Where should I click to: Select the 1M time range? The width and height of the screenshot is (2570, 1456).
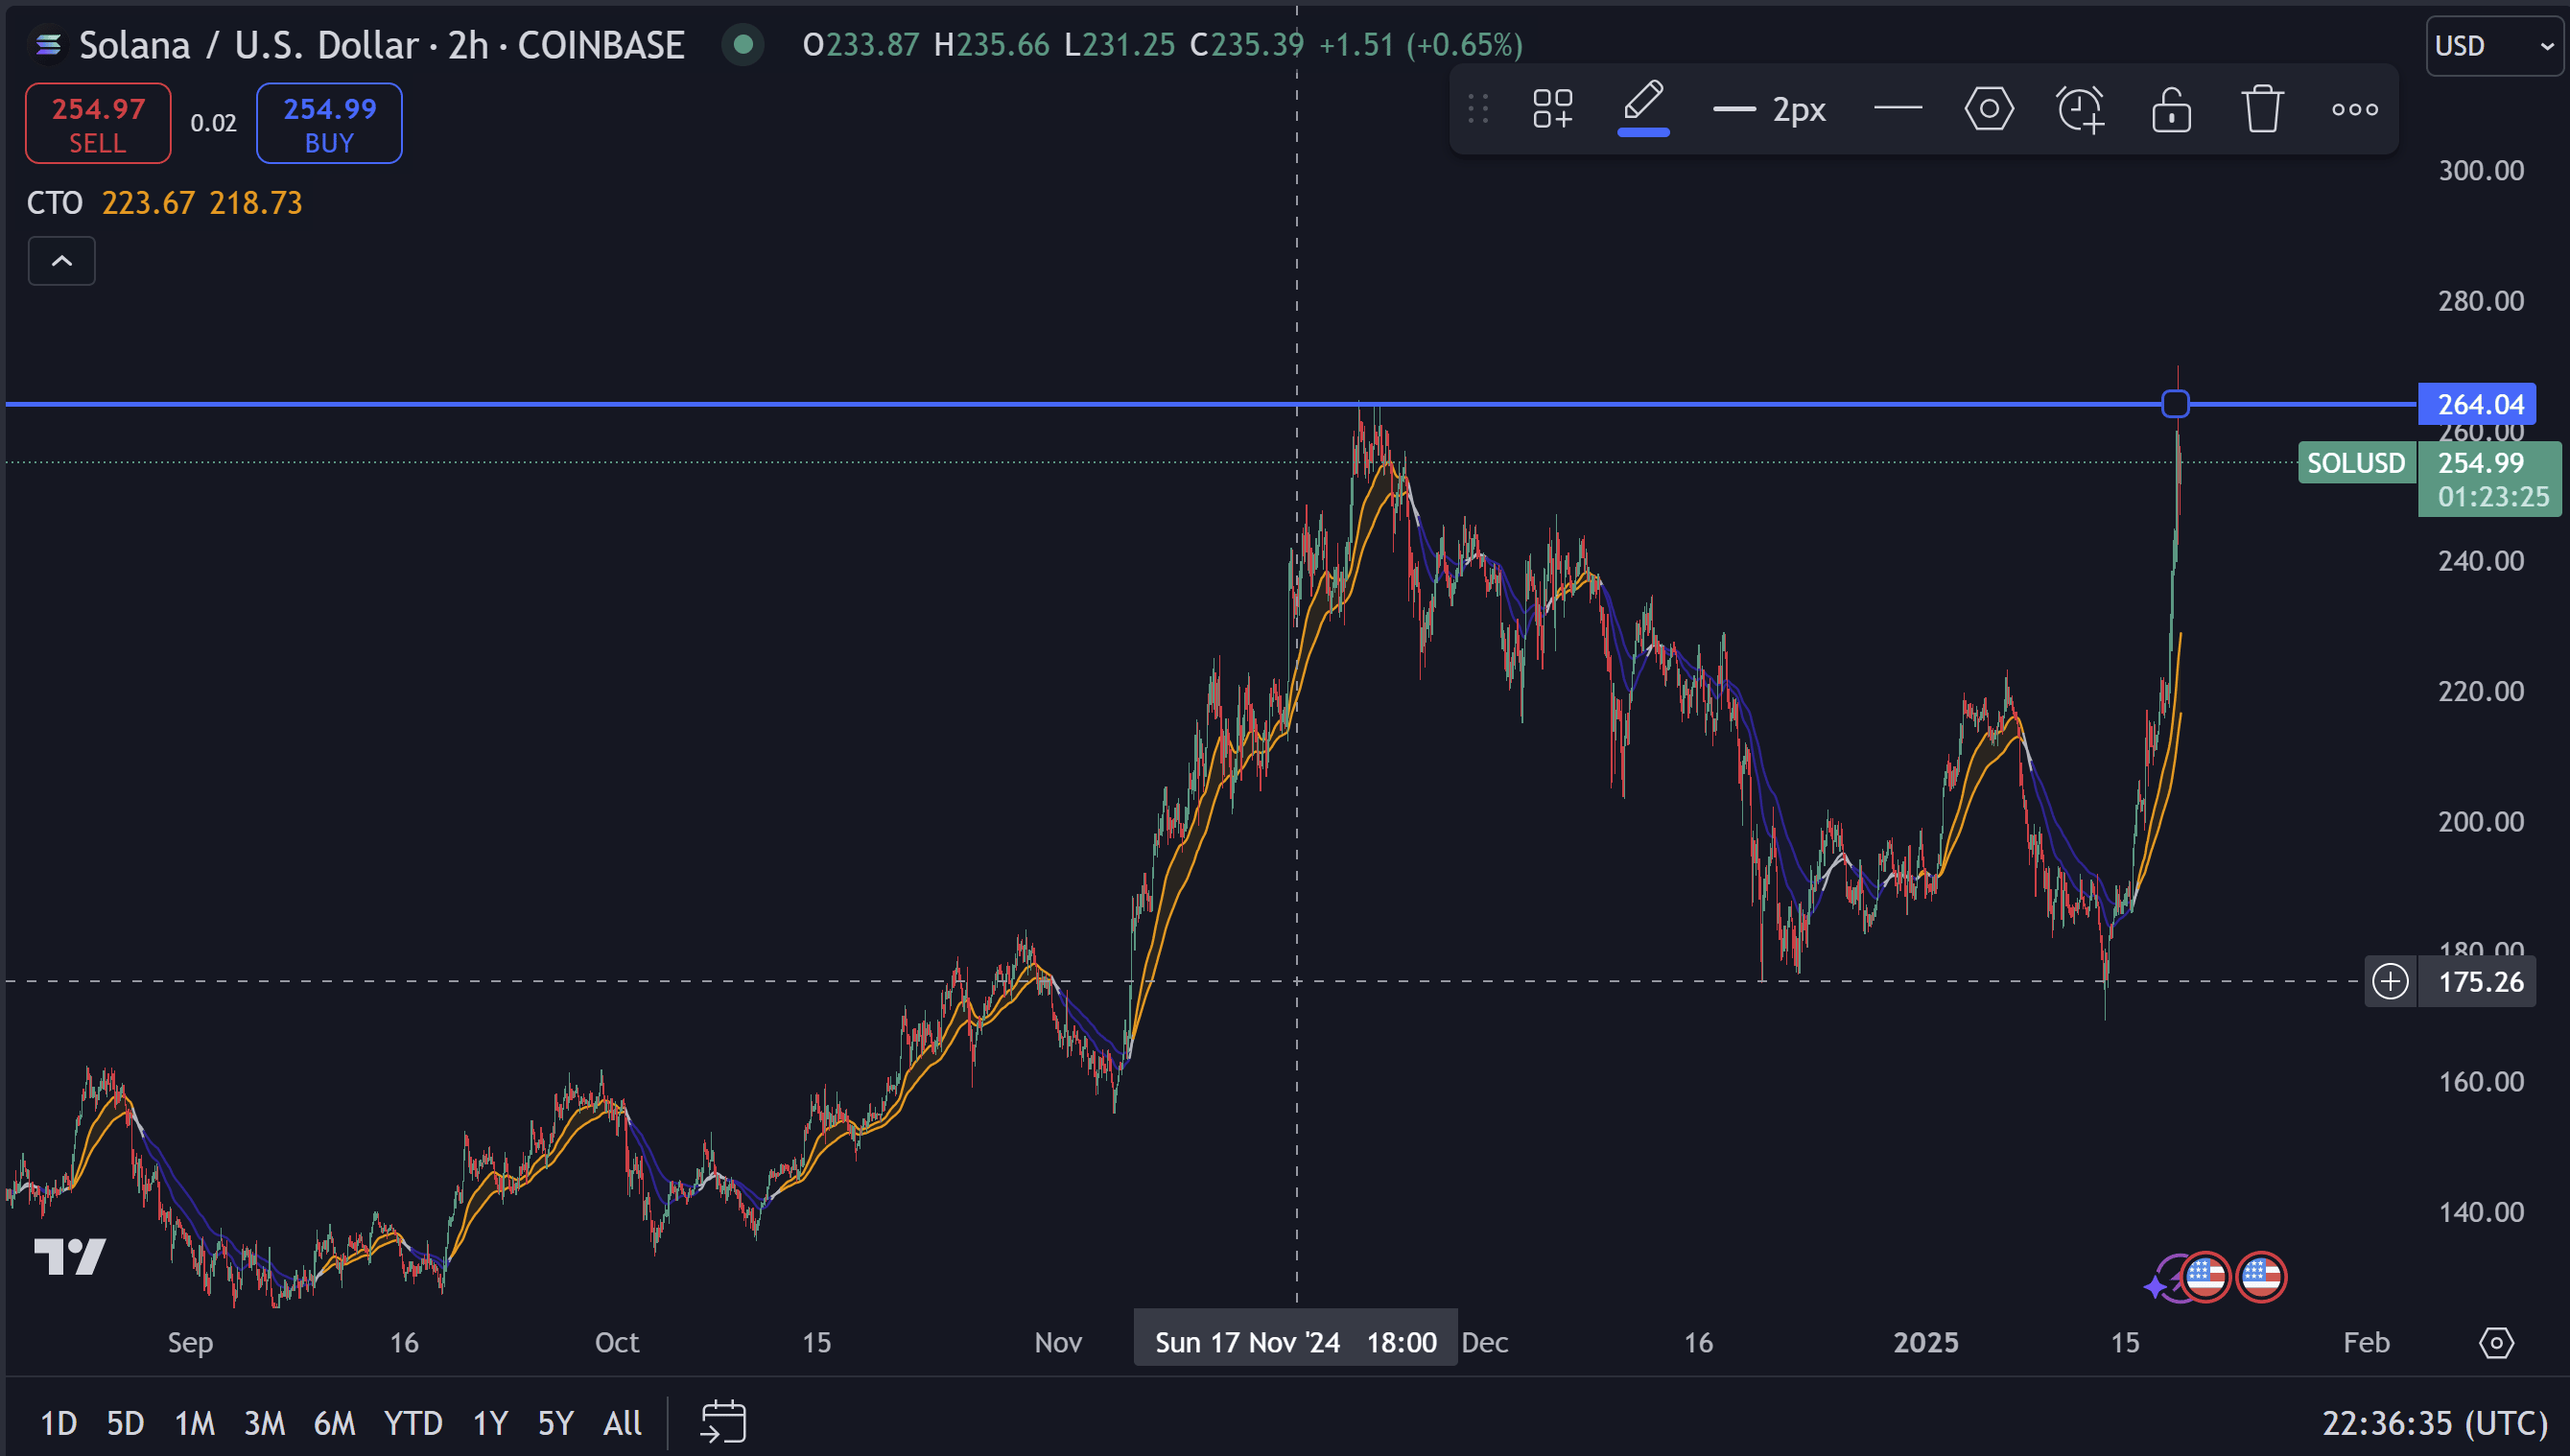tap(194, 1422)
